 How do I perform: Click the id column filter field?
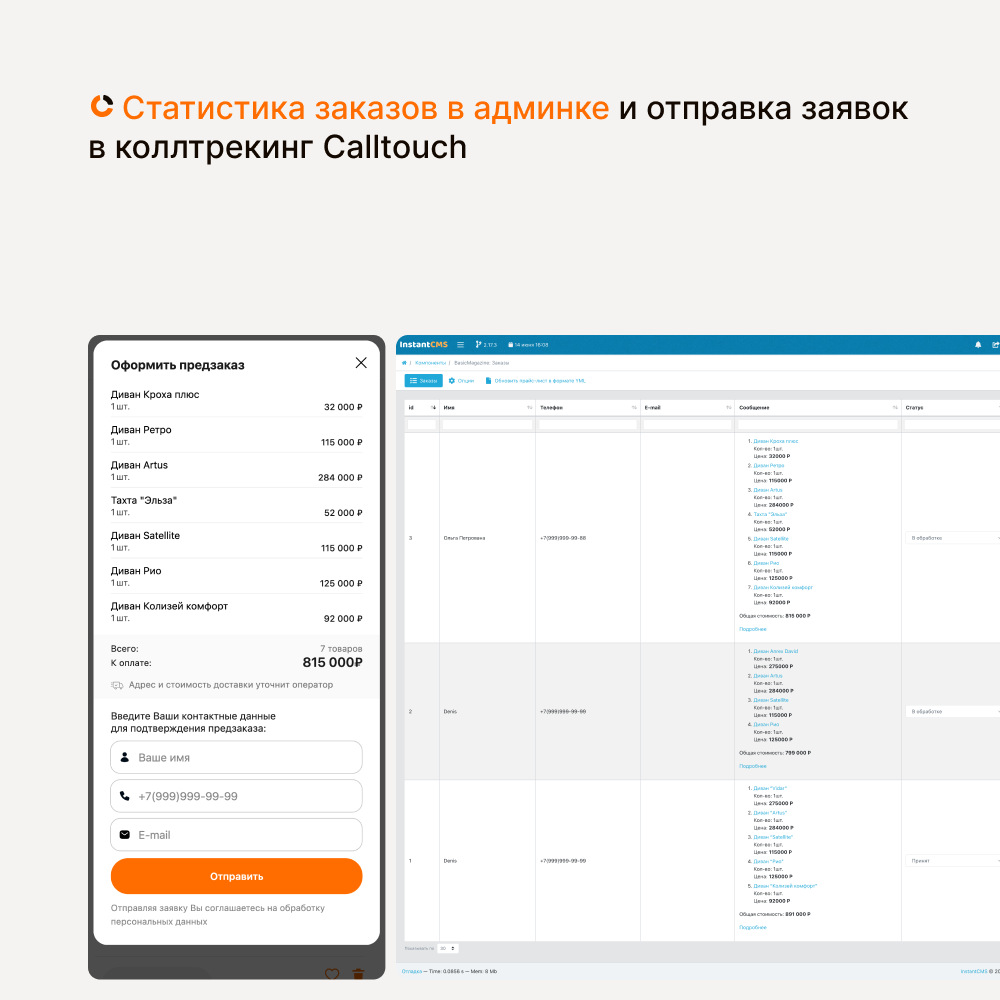pos(422,424)
